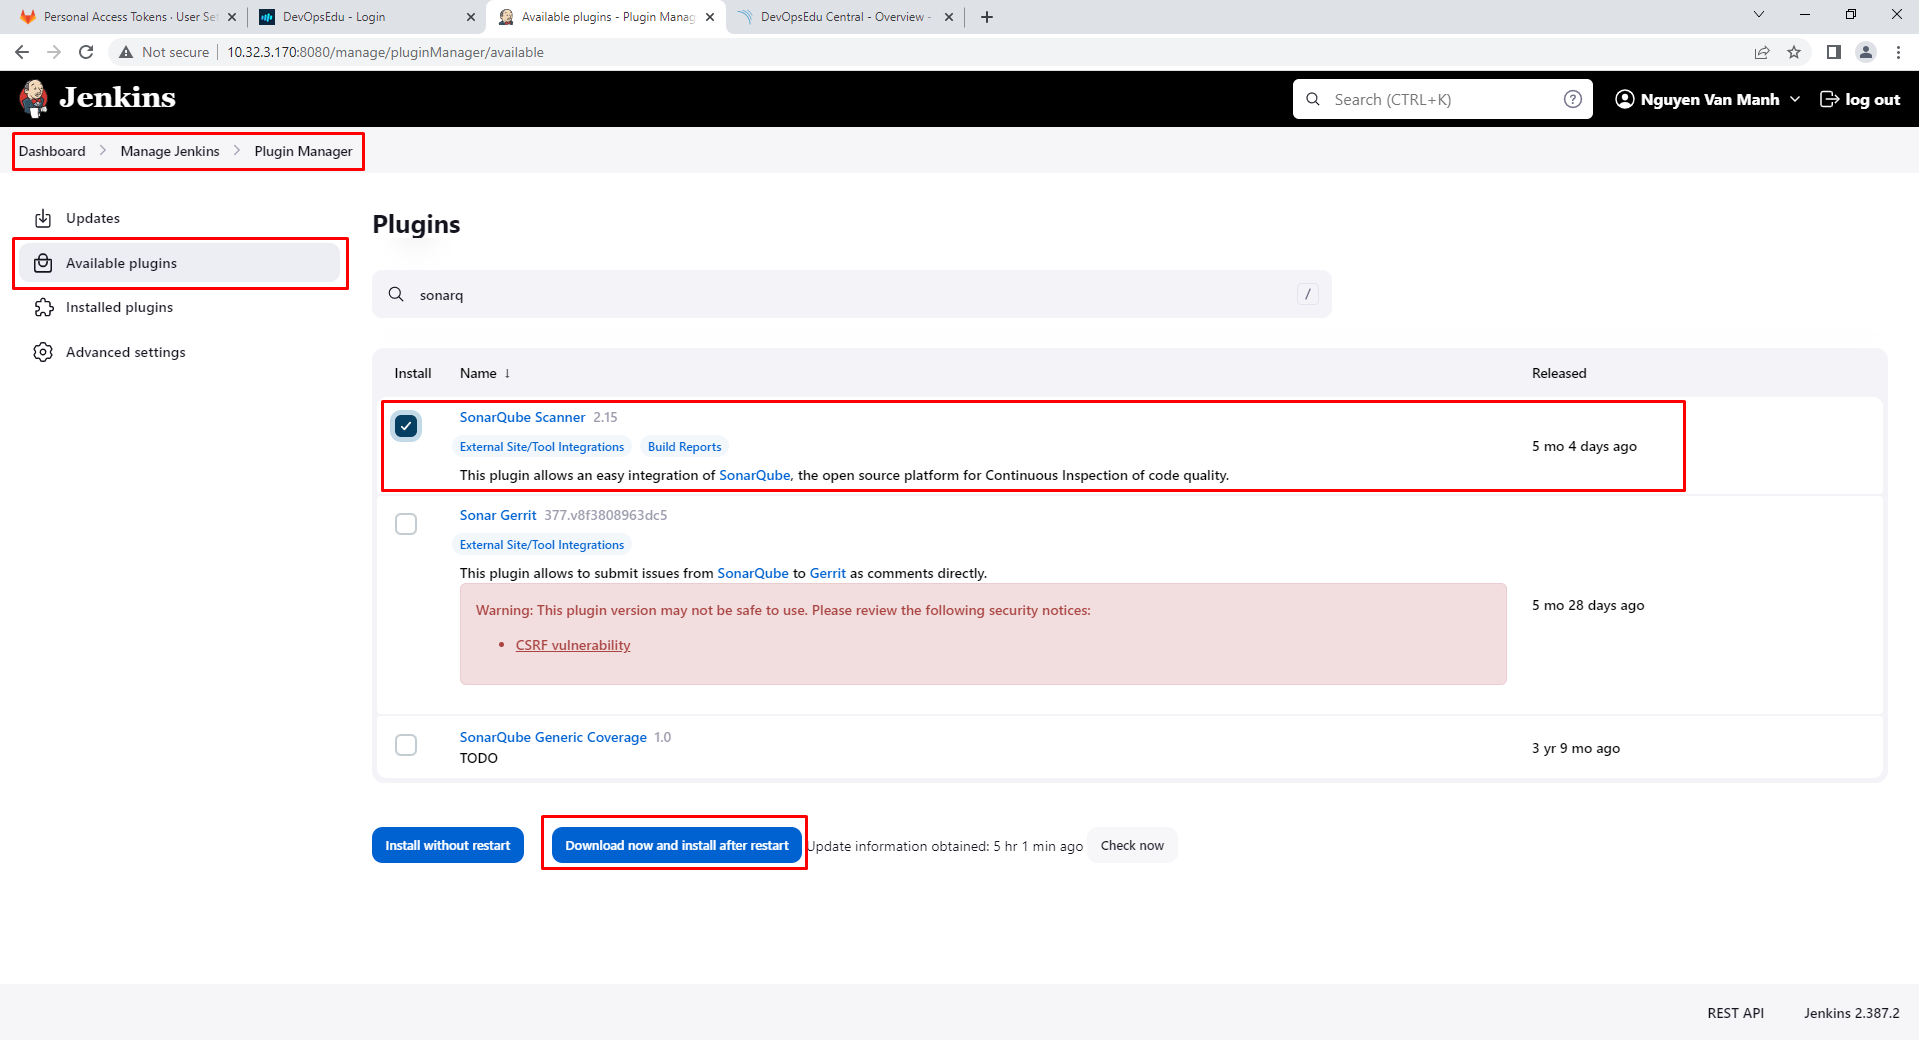Open a new browser tab with plus icon
The image size is (1919, 1040).
tap(987, 17)
